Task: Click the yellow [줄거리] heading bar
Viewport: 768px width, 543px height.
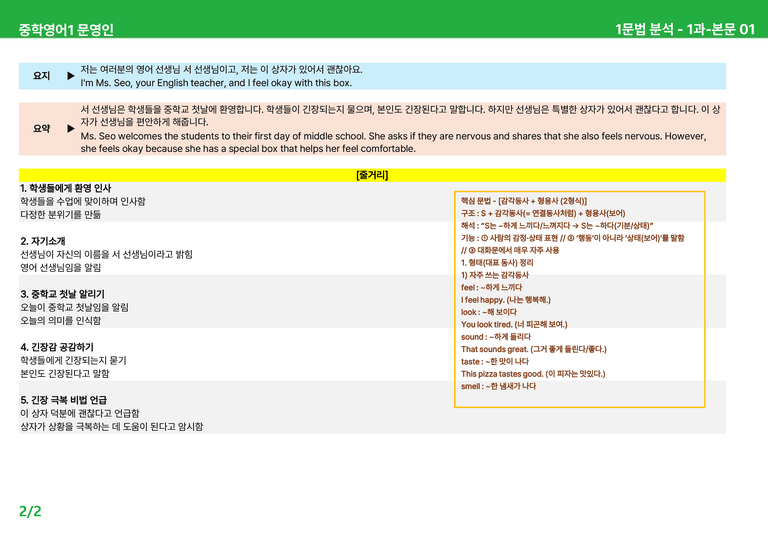Action: coord(372,175)
